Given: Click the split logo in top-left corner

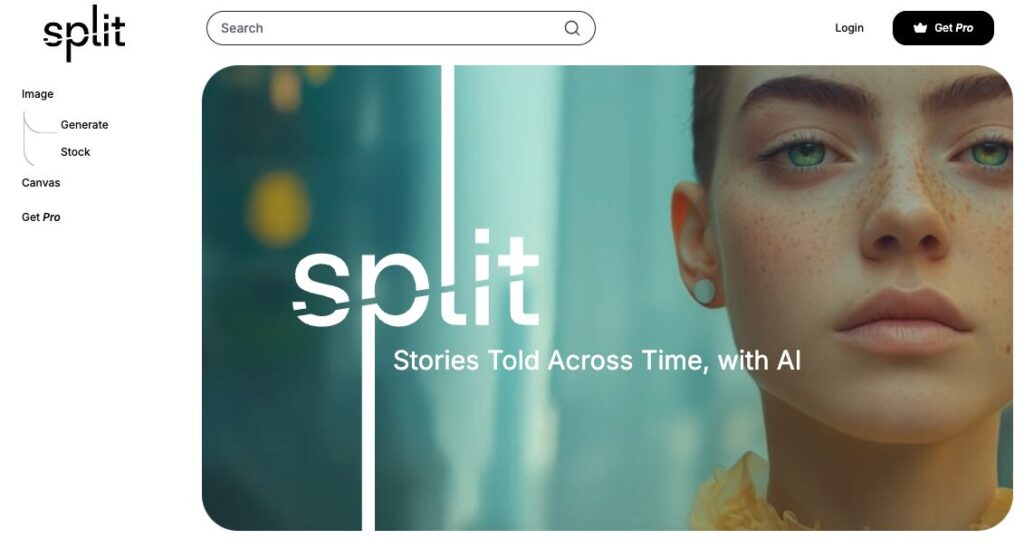Looking at the screenshot, I should tap(84, 33).
